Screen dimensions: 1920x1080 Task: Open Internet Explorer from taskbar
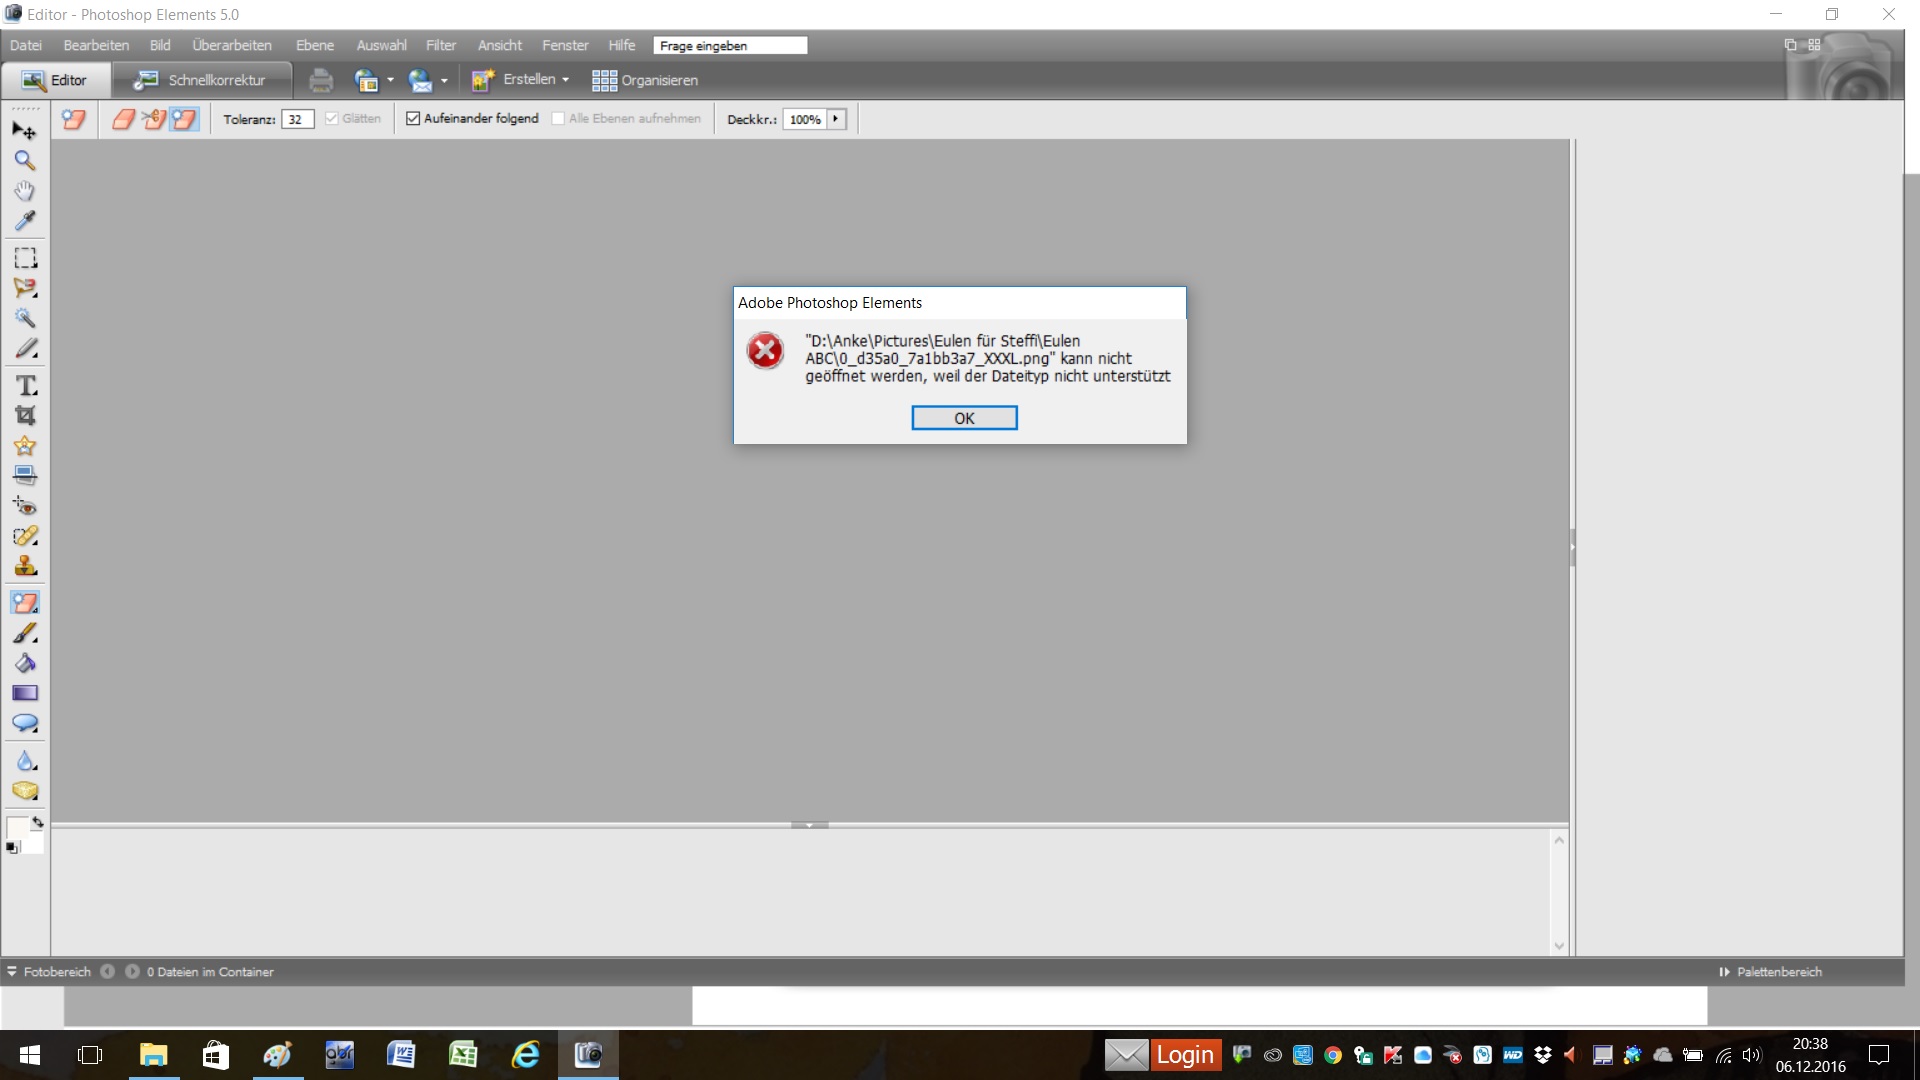[x=525, y=1055]
